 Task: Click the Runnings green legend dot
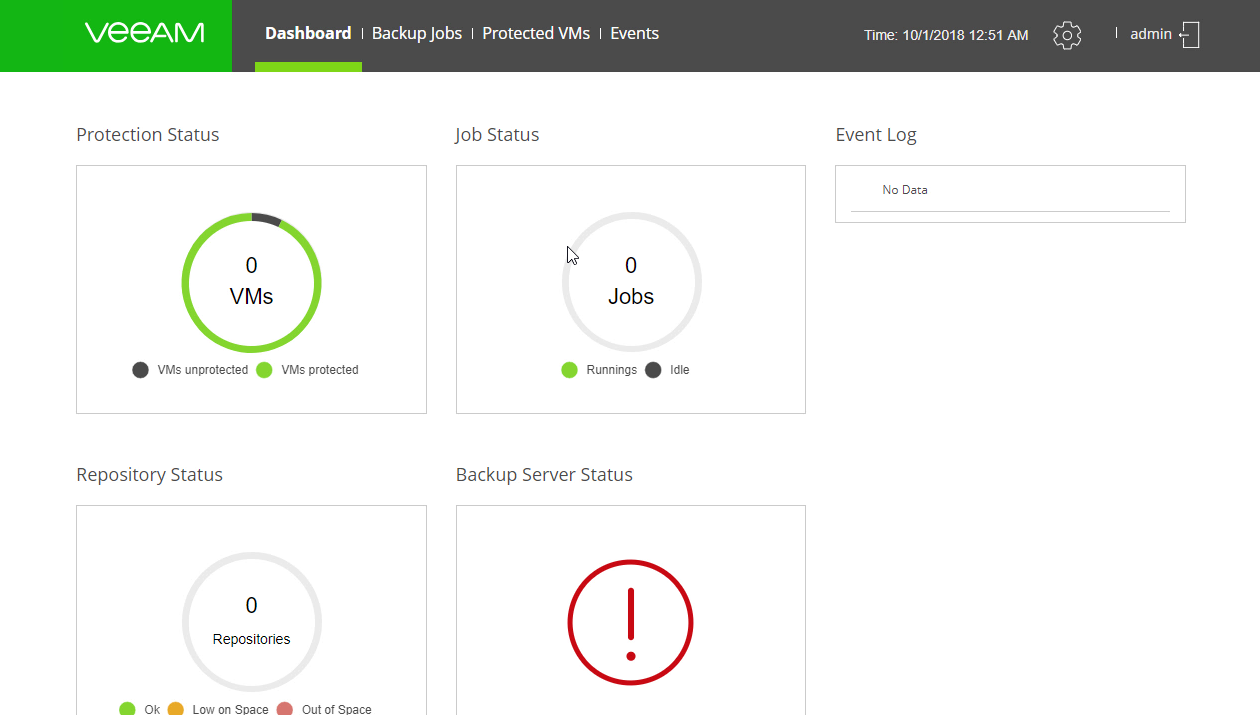coord(569,370)
